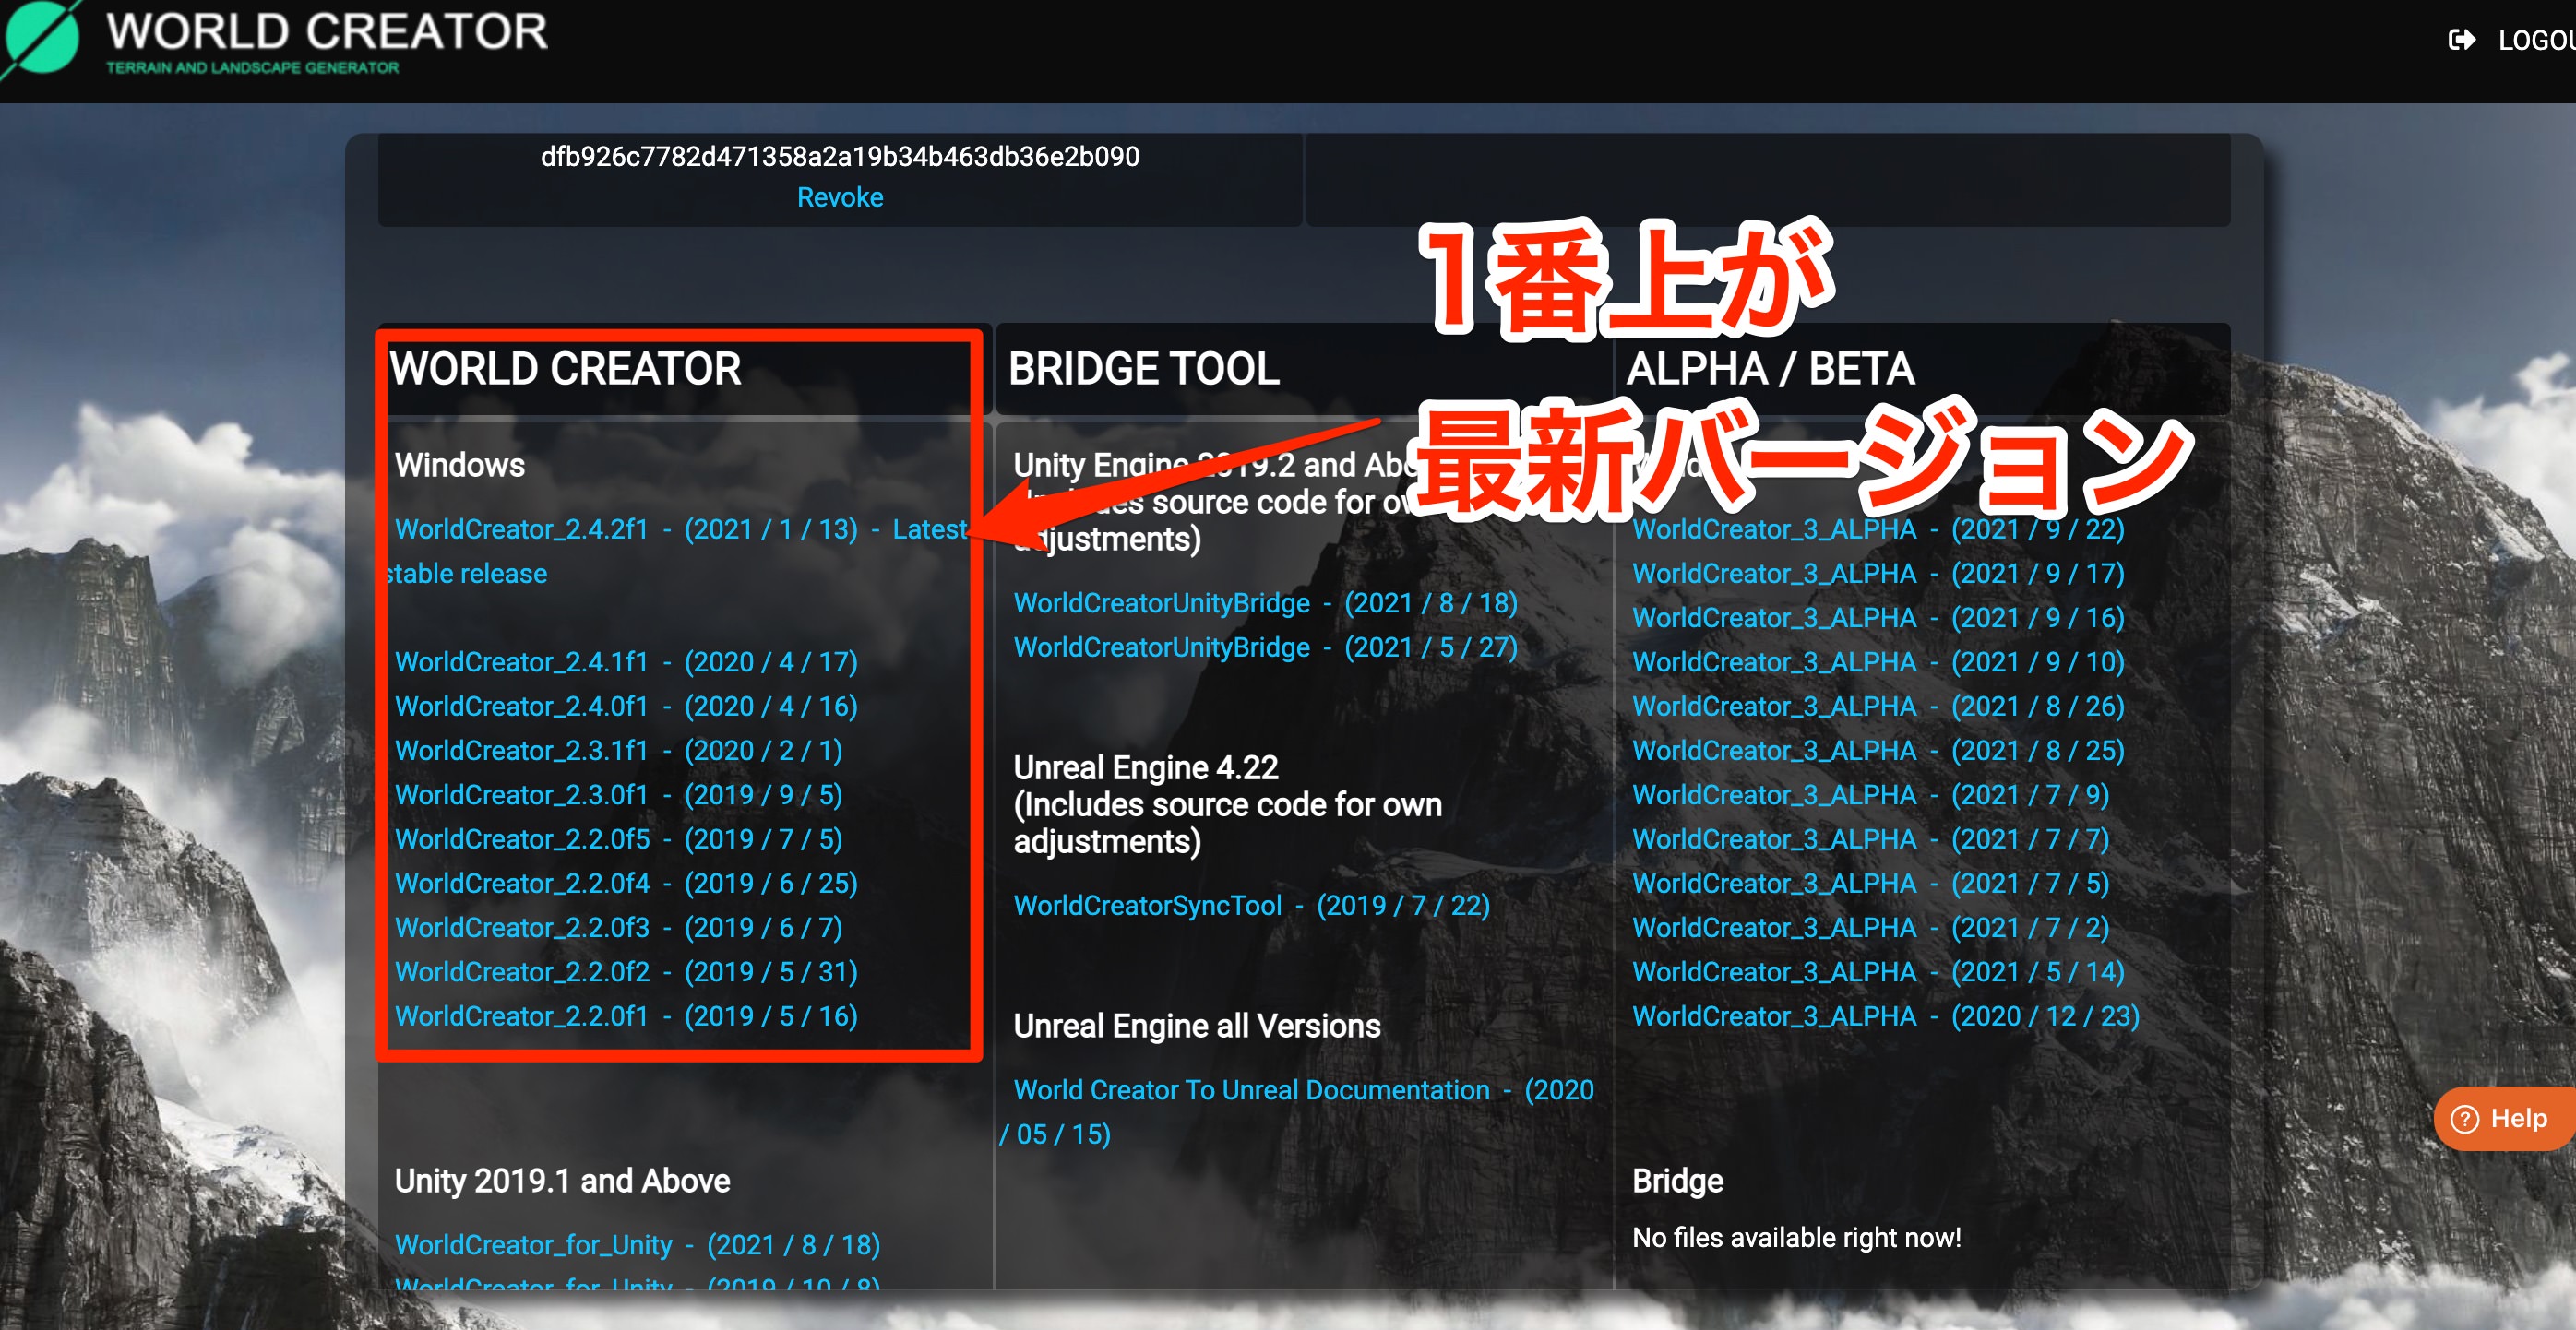Download WorldCreator_3_ALPHA (2021 / 7 / 5)
This screenshot has height=1330, width=2576.
tap(1871, 883)
